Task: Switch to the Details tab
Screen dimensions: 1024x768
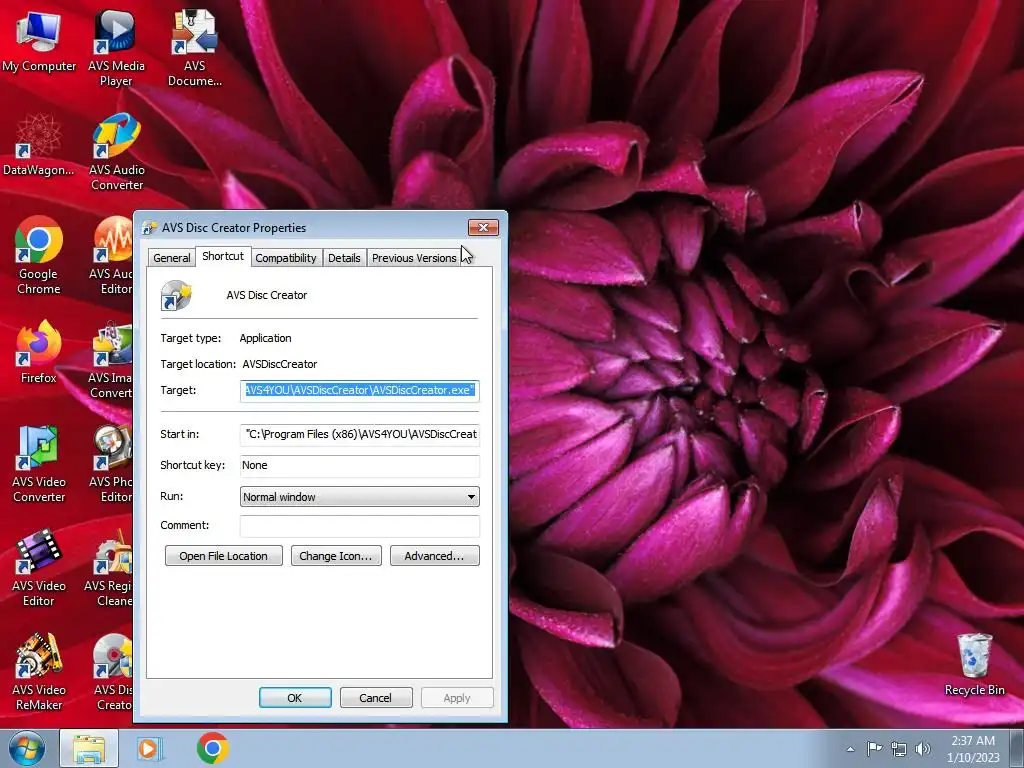Action: click(344, 258)
